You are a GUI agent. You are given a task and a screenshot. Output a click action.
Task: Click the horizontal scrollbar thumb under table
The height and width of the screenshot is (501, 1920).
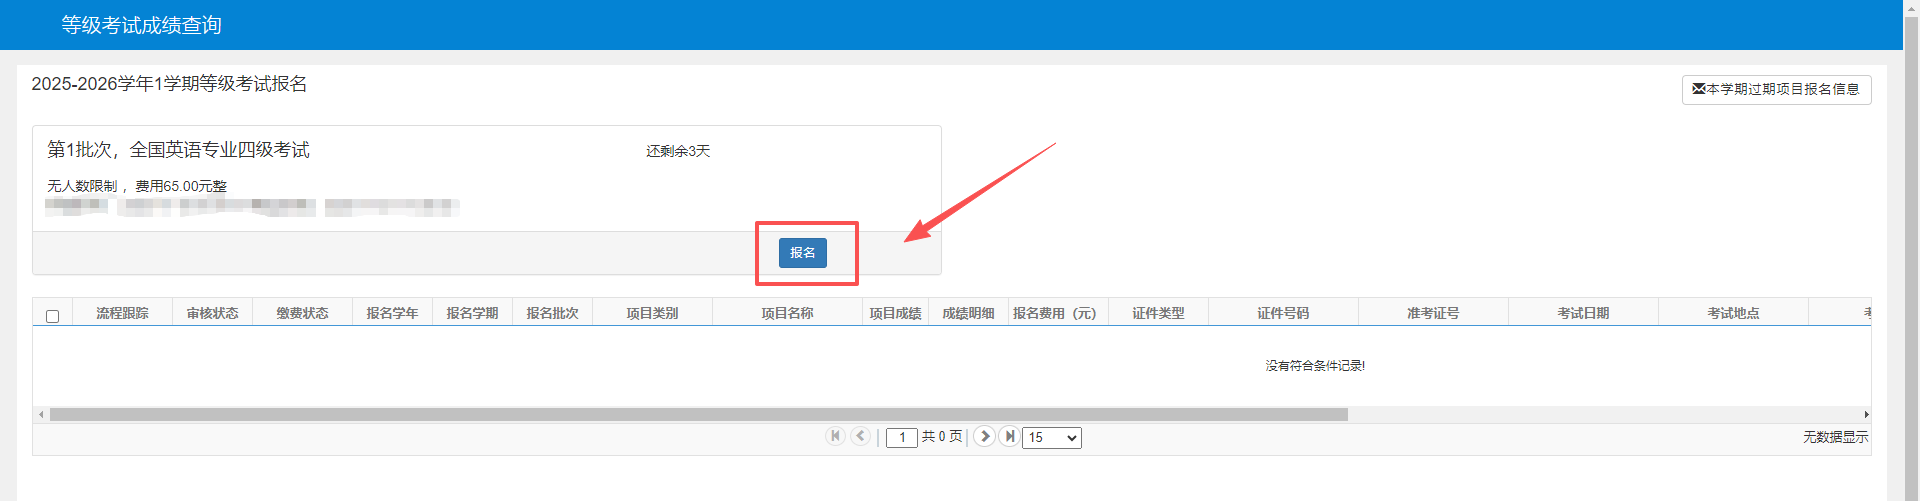pyautogui.click(x=698, y=414)
